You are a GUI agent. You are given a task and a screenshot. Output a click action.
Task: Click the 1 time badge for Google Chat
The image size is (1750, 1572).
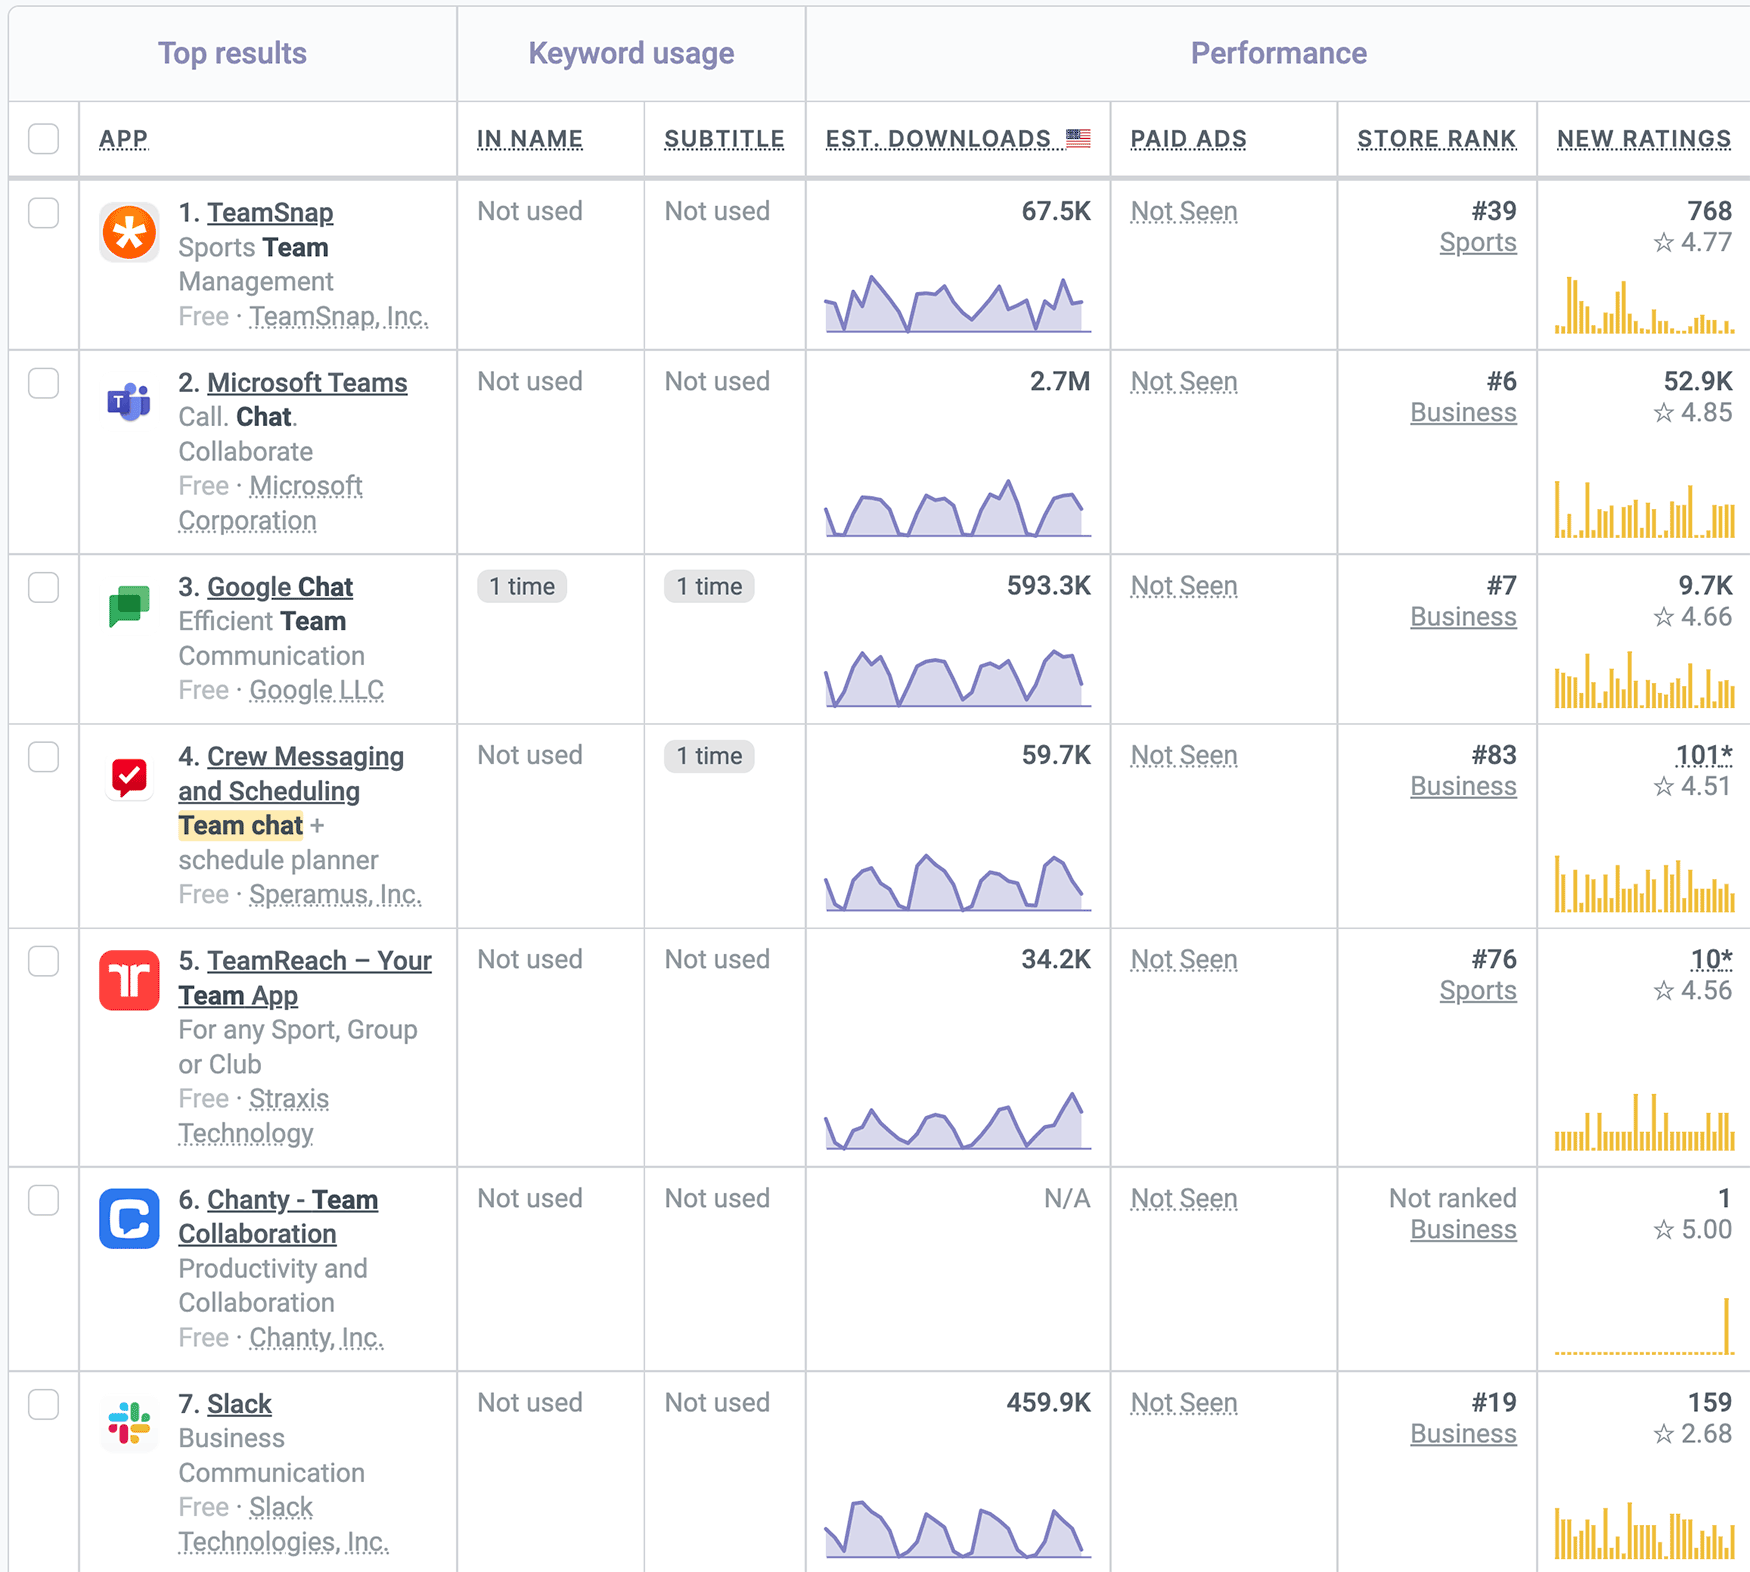pos(521,586)
